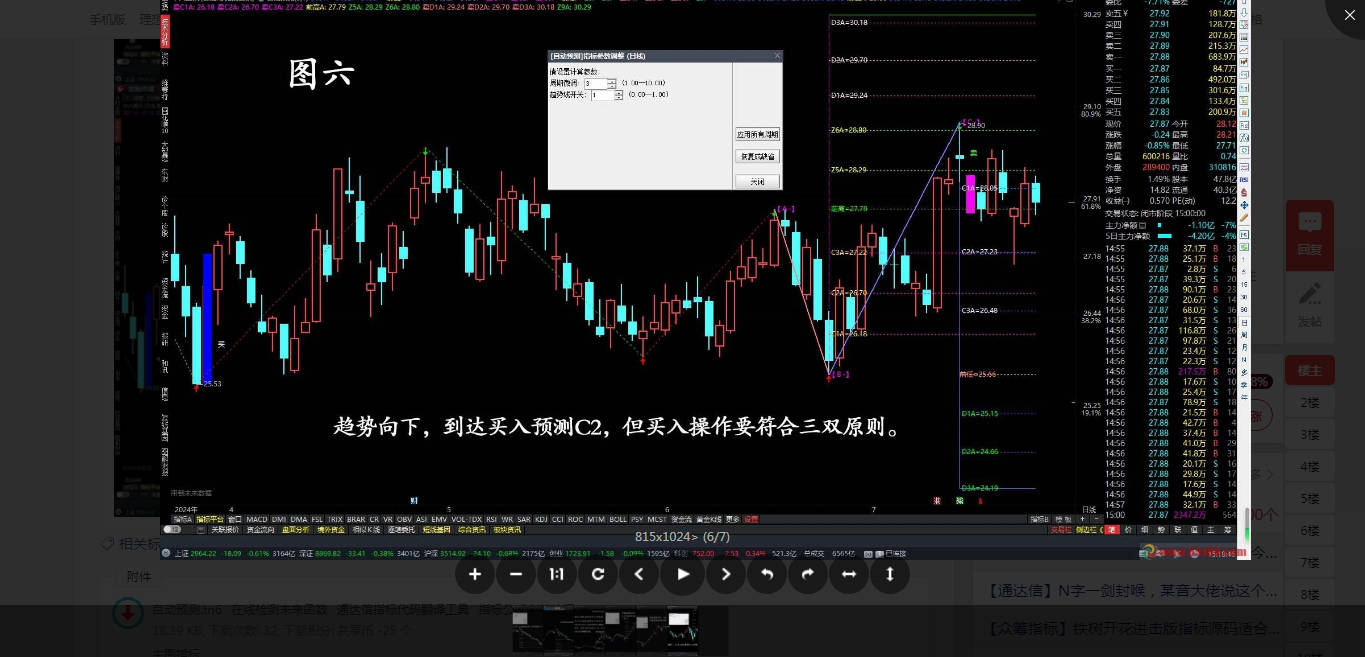This screenshot has height=657, width=1365.
Task: Click the 手机版 link at page top
Action: click(x=107, y=19)
